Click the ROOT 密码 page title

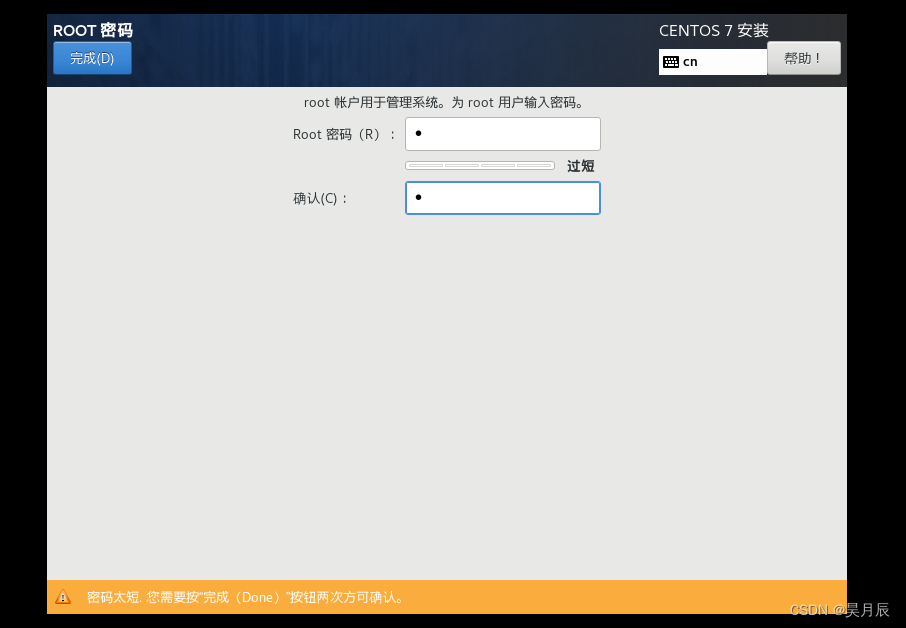click(x=93, y=30)
